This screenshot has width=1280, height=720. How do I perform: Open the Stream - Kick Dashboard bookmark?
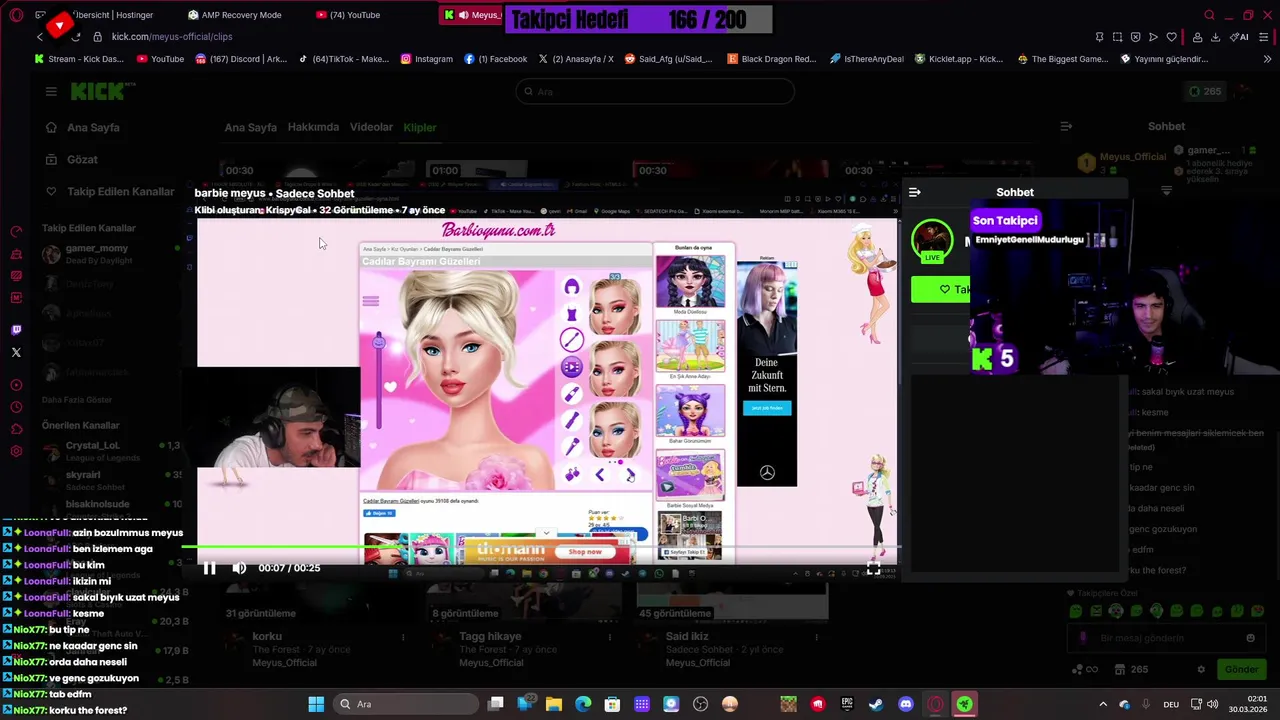[x=79, y=59]
